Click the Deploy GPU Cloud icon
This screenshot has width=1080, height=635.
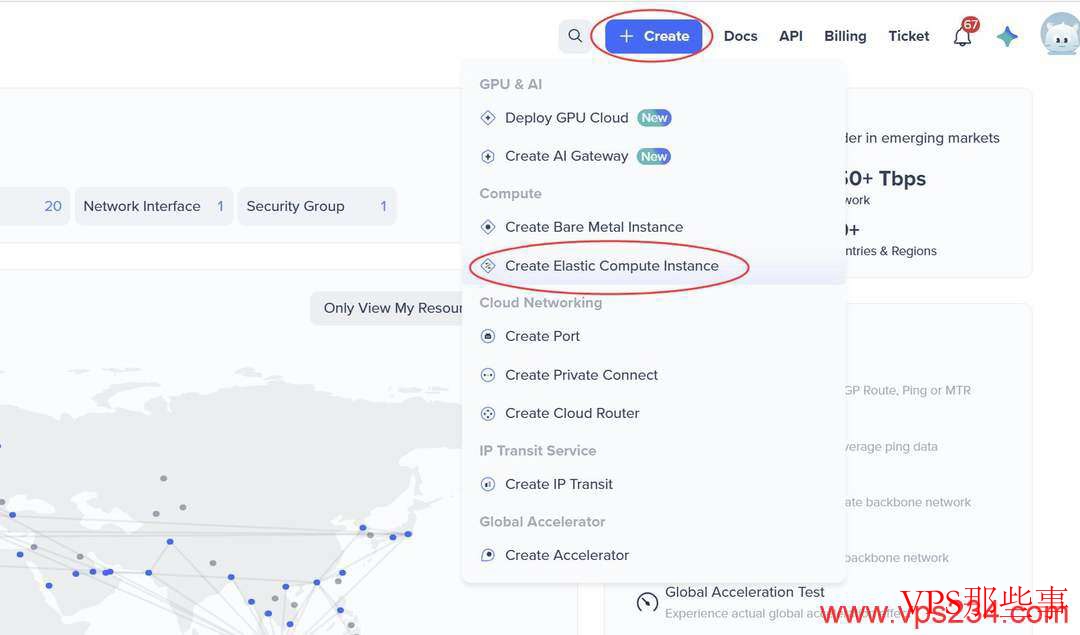[x=488, y=118]
